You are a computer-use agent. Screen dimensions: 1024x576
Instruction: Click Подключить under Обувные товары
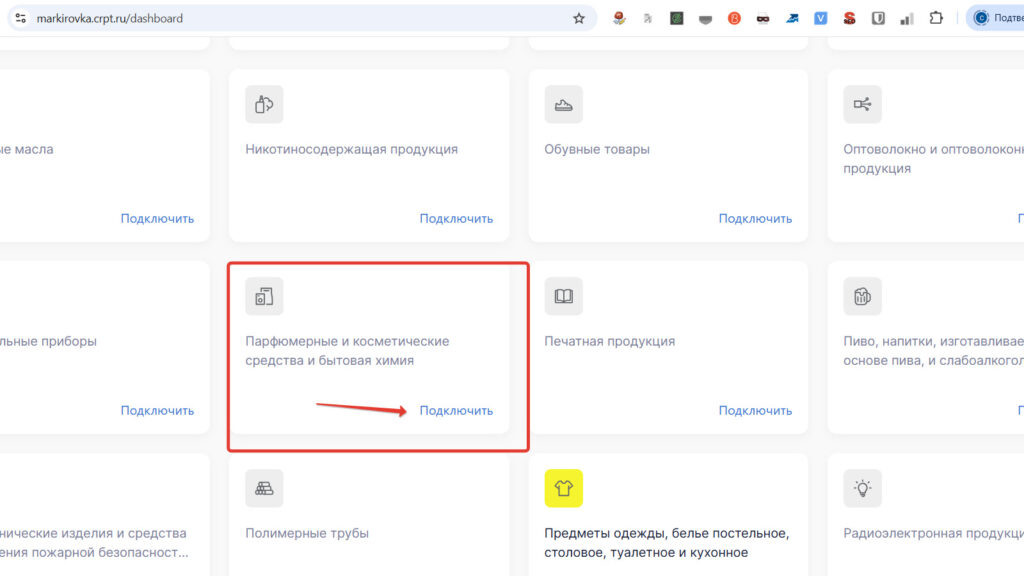[x=756, y=218]
